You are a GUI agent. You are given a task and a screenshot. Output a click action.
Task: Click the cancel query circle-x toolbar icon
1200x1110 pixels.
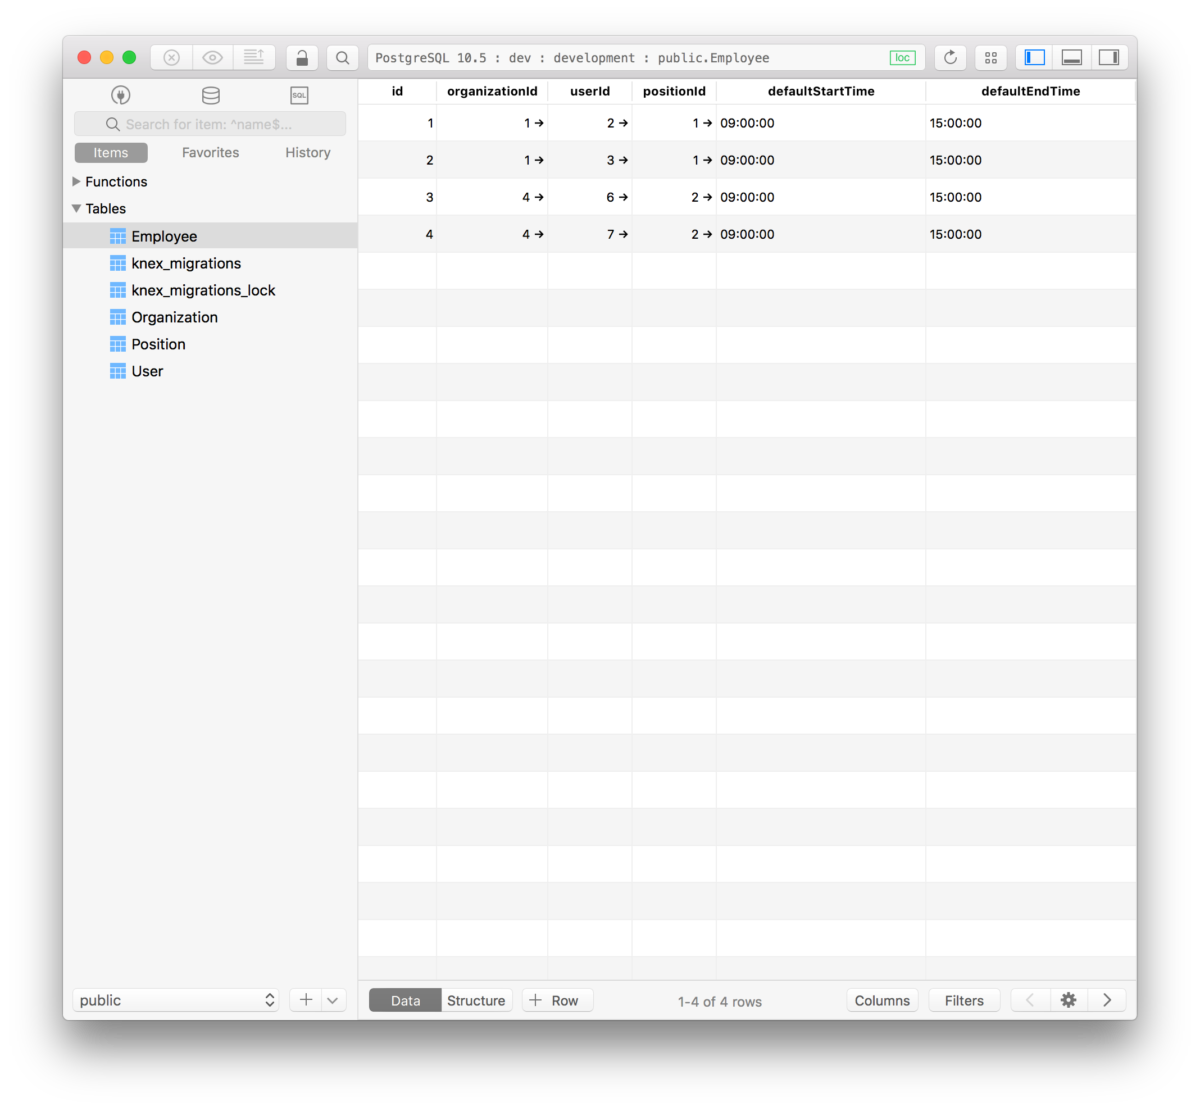click(172, 58)
